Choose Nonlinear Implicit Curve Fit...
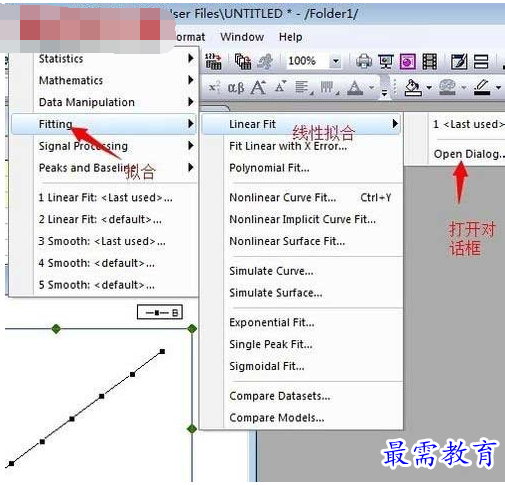 click(x=301, y=219)
